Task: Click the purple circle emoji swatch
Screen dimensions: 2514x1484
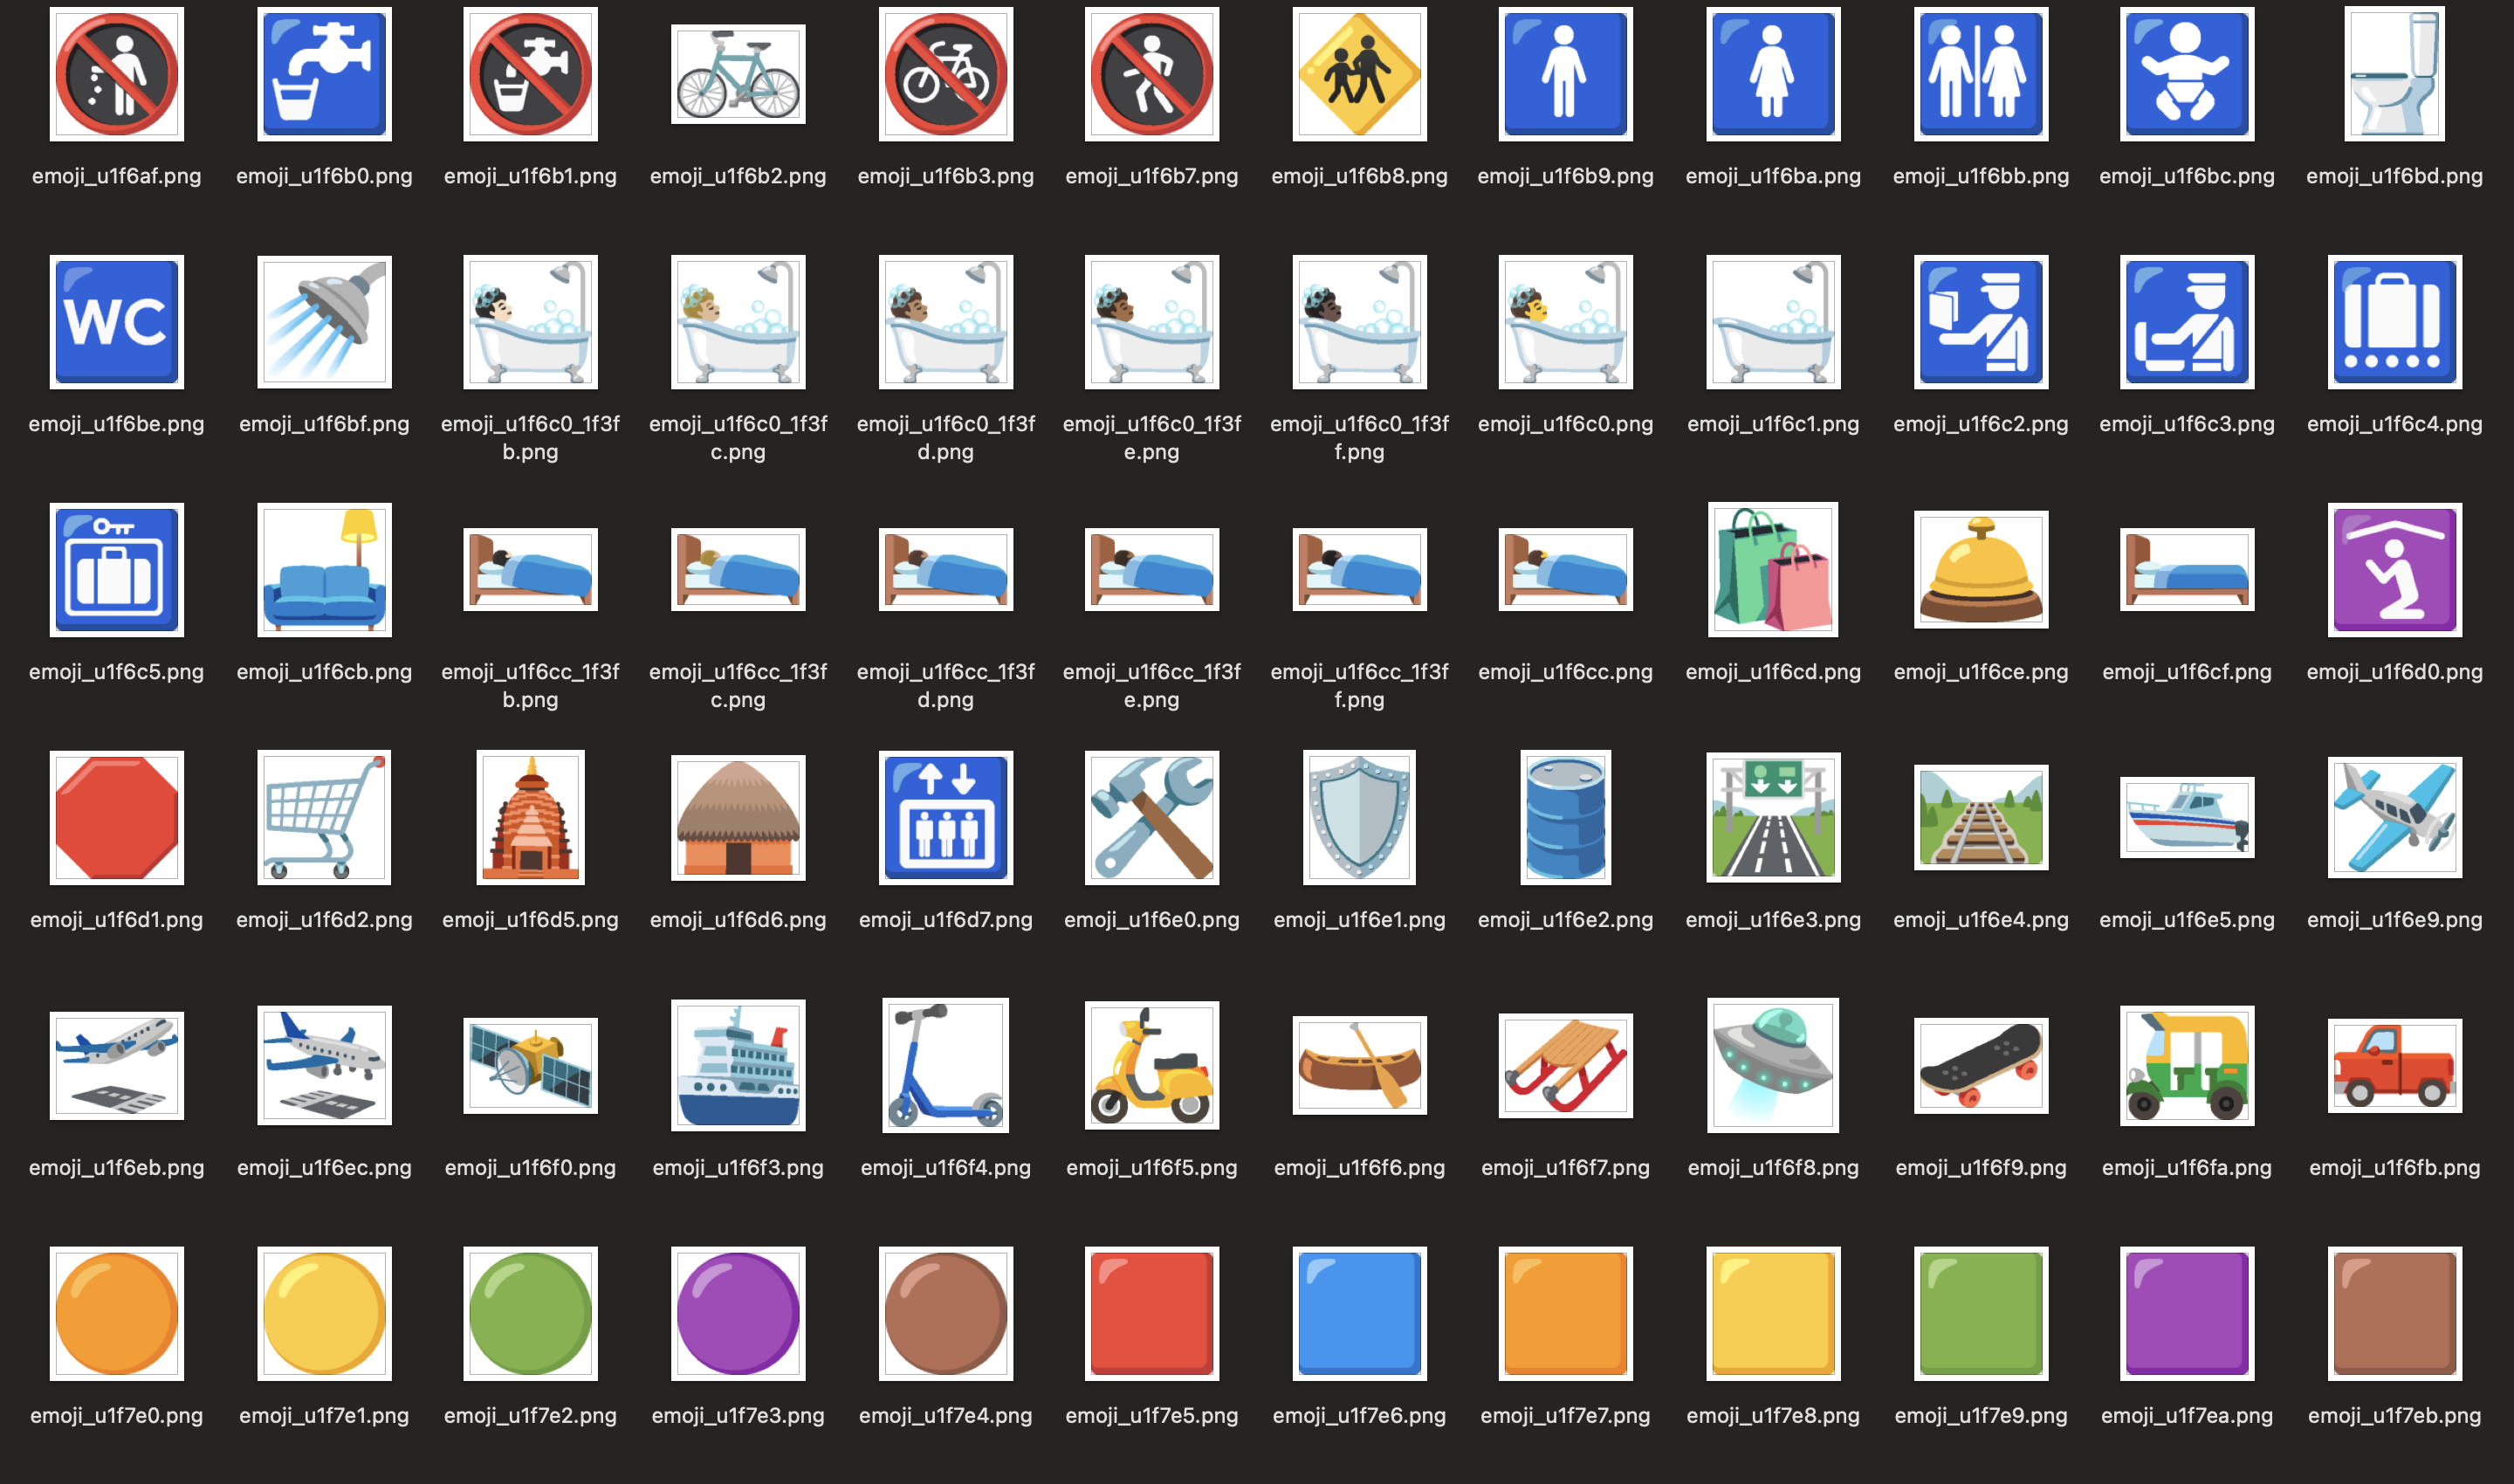Action: (737, 1313)
